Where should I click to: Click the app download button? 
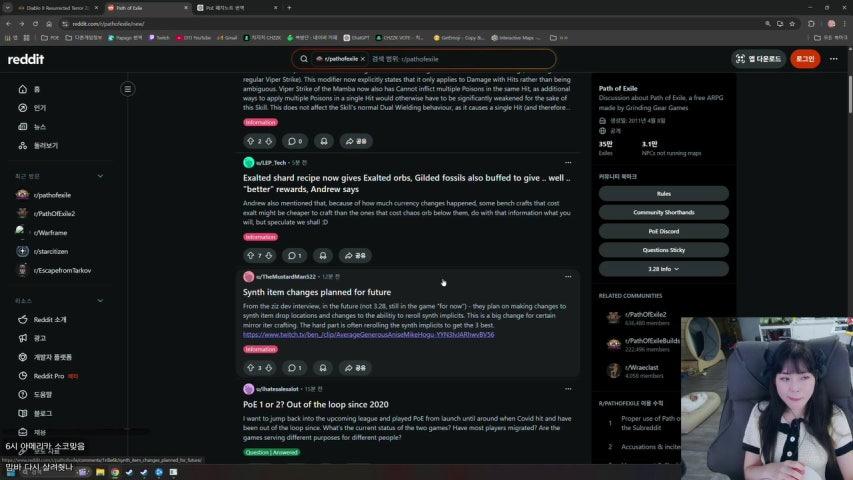point(758,59)
